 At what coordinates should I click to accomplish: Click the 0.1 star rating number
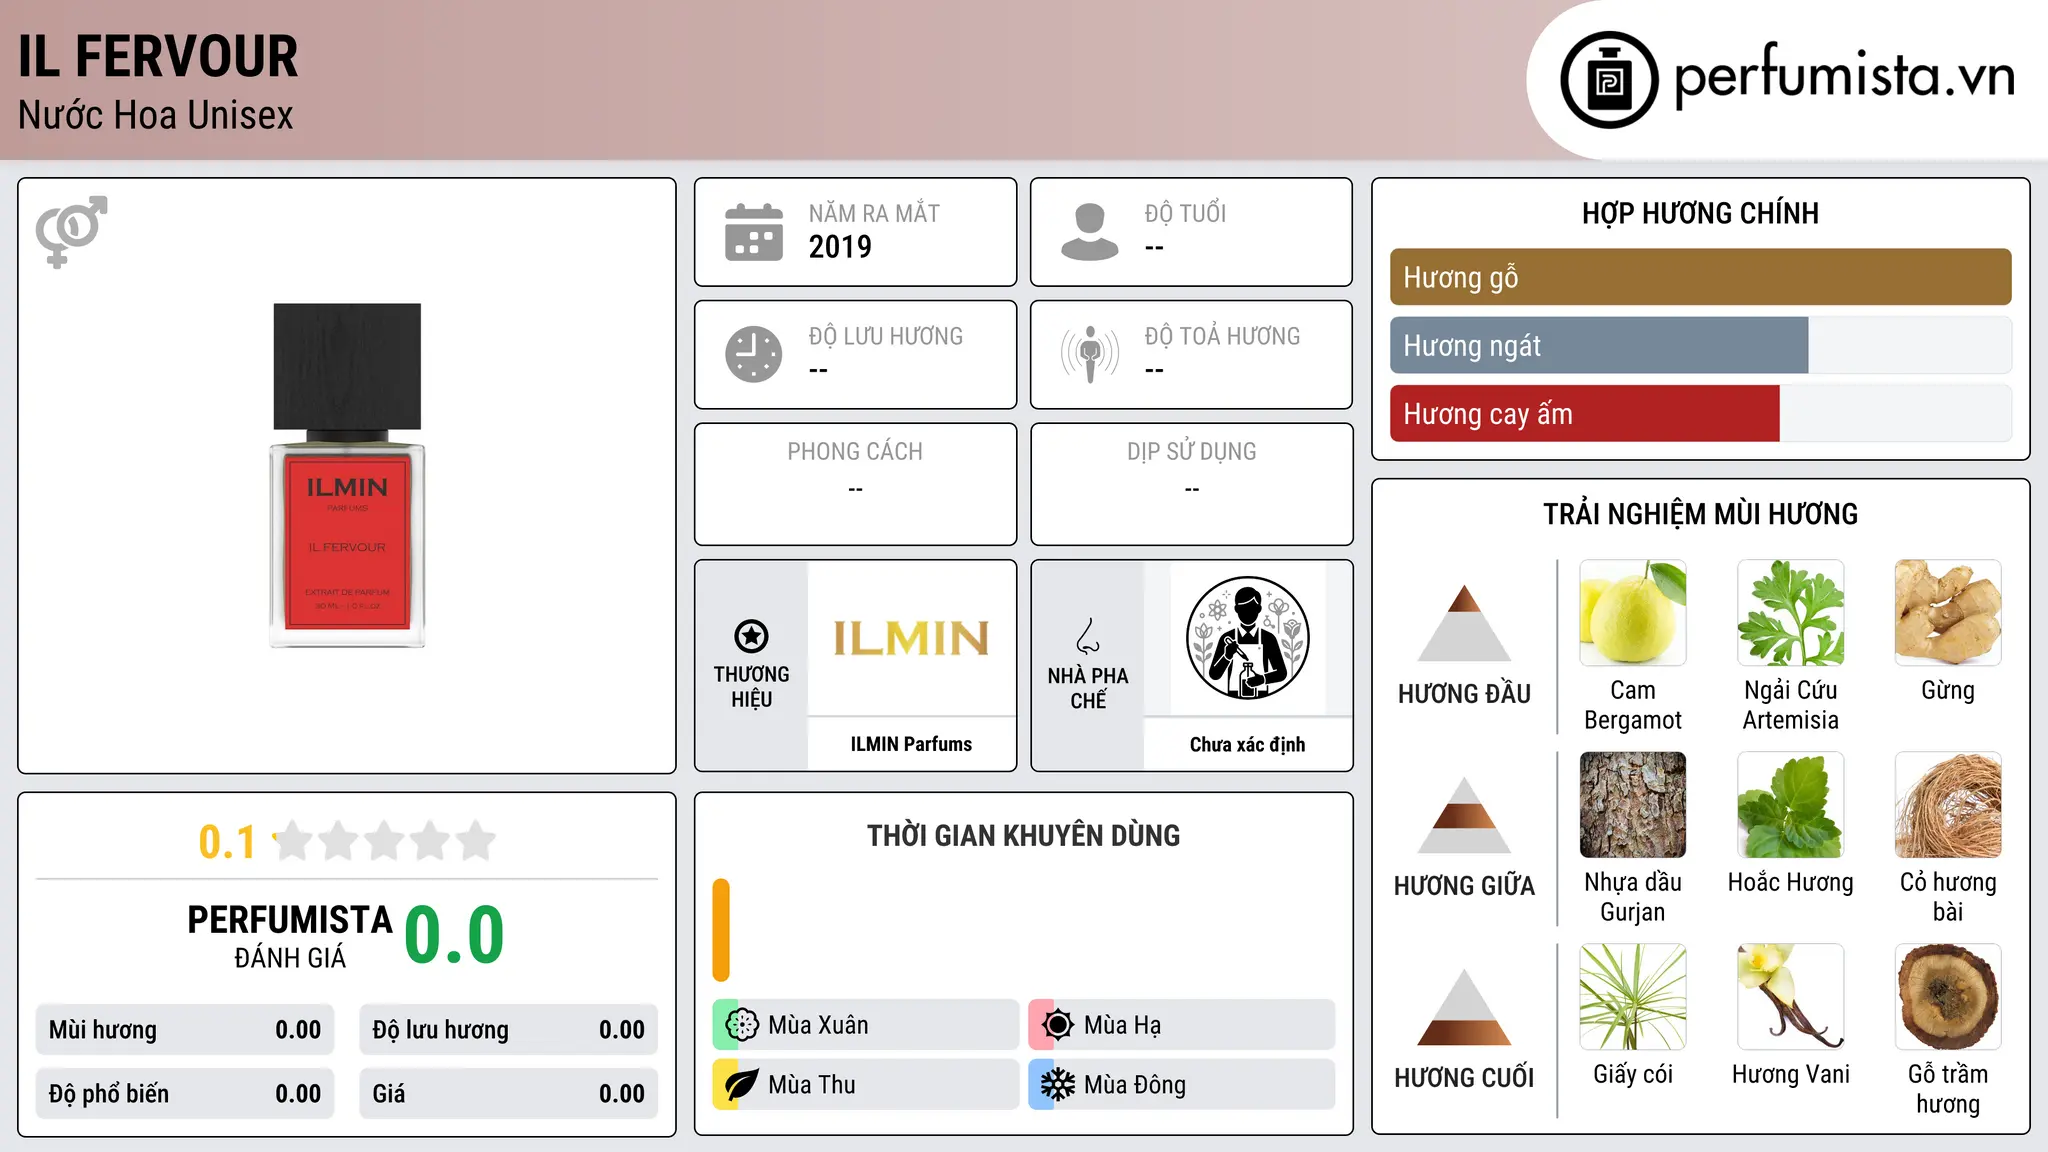227,842
